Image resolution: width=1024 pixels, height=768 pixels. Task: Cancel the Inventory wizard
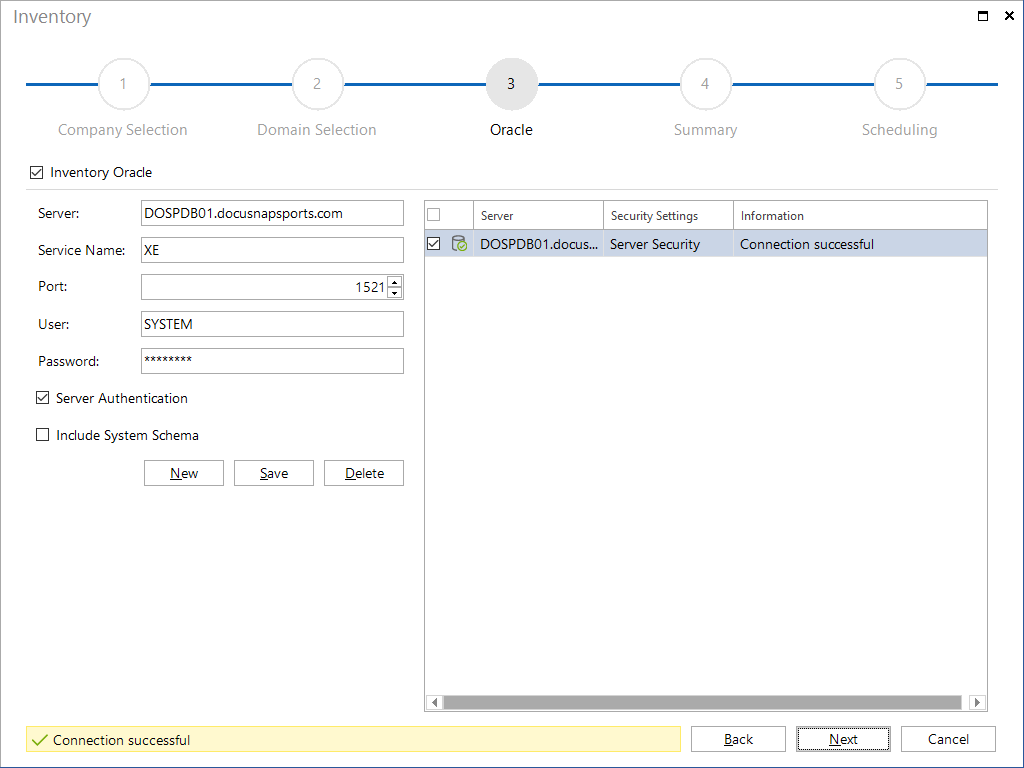pyautogui.click(x=948, y=739)
